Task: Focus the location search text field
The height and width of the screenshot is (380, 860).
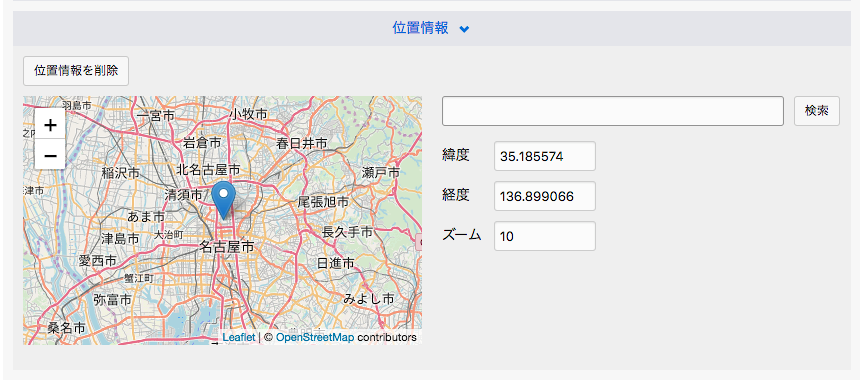Action: [613, 111]
